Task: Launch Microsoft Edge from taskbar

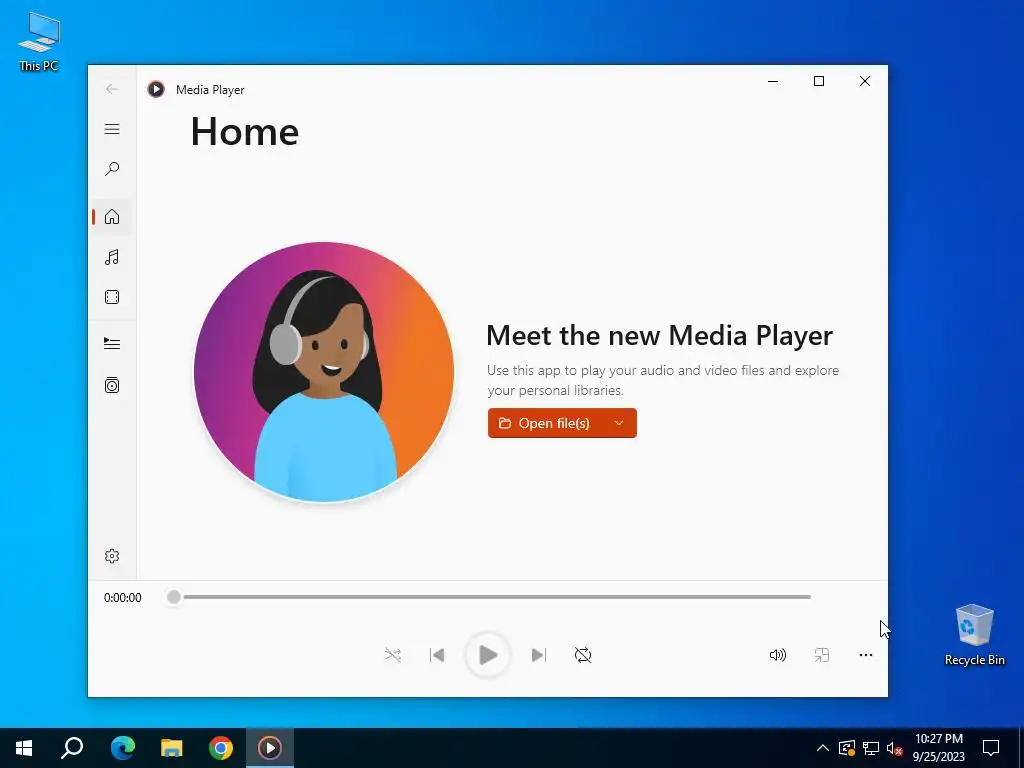Action: pos(122,748)
